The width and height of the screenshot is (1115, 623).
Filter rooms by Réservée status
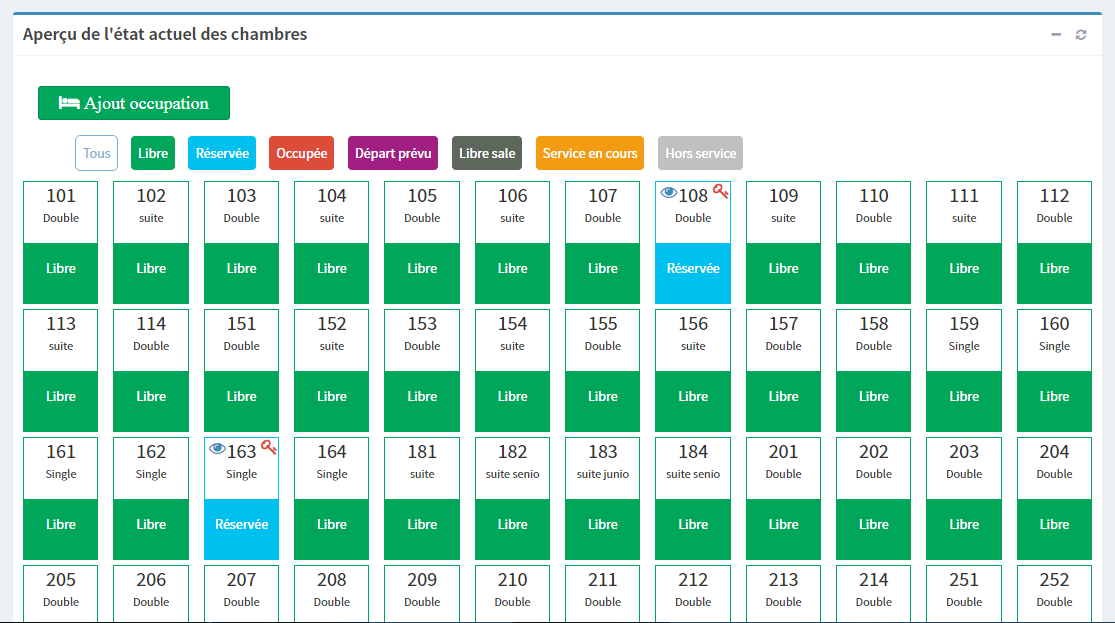point(222,154)
